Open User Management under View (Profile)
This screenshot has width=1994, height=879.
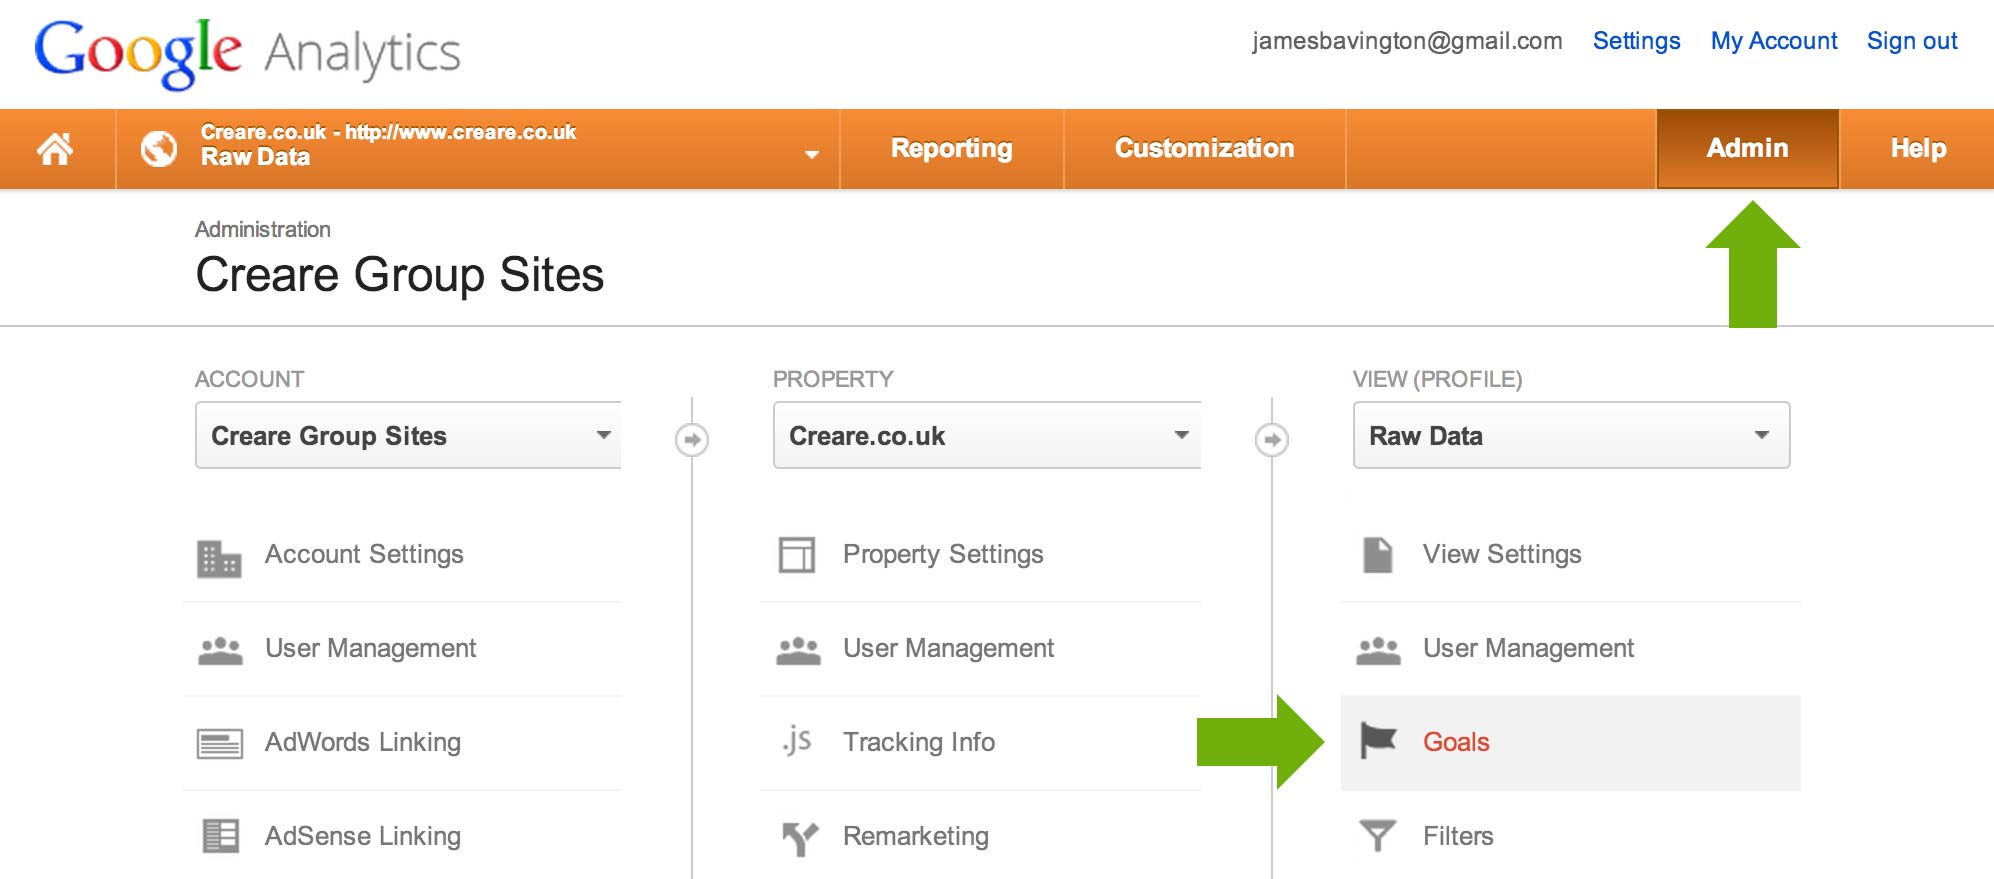point(1528,648)
